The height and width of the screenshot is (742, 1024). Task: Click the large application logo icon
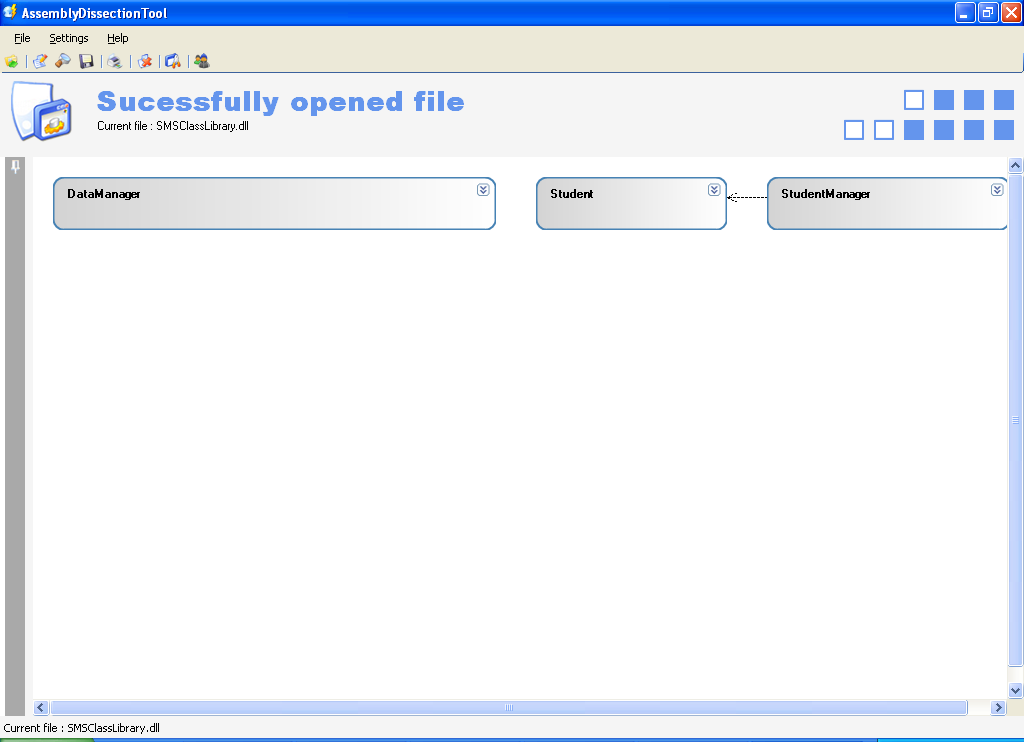tap(41, 111)
